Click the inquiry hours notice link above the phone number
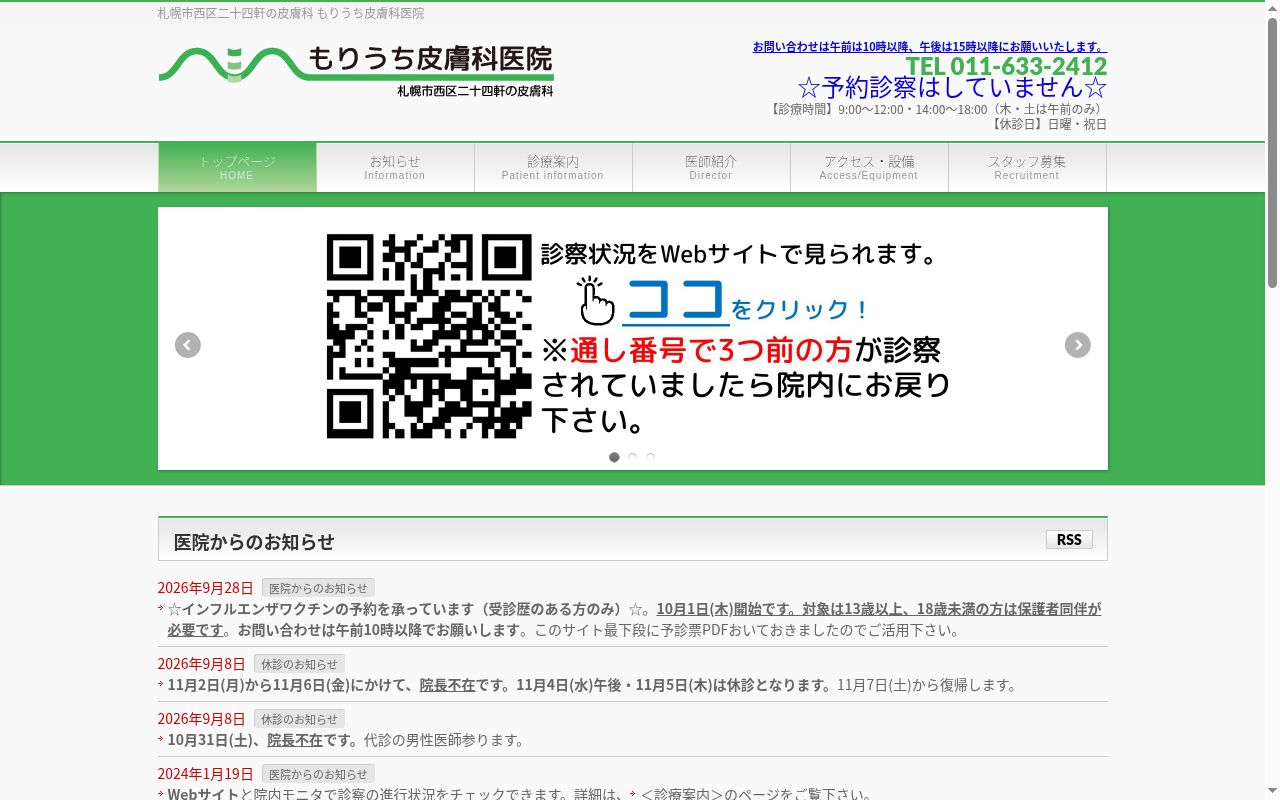 click(x=930, y=47)
